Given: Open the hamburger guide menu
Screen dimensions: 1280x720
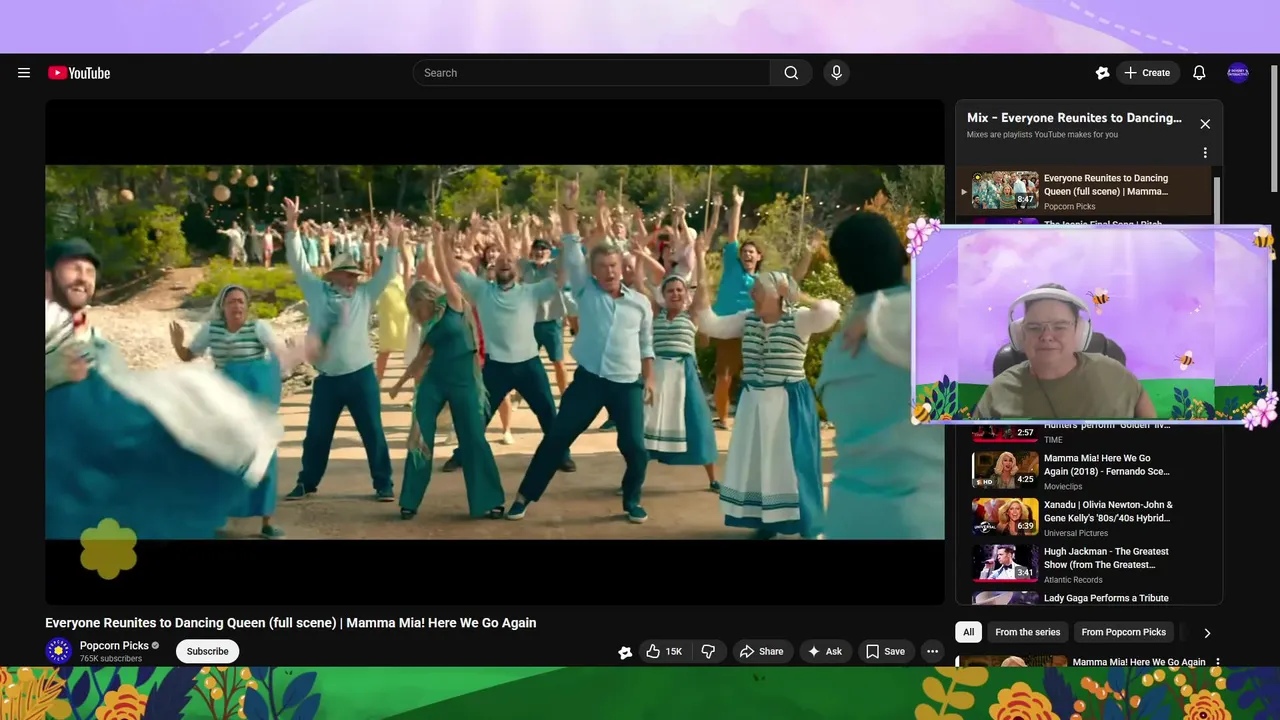Looking at the screenshot, I should pos(24,73).
